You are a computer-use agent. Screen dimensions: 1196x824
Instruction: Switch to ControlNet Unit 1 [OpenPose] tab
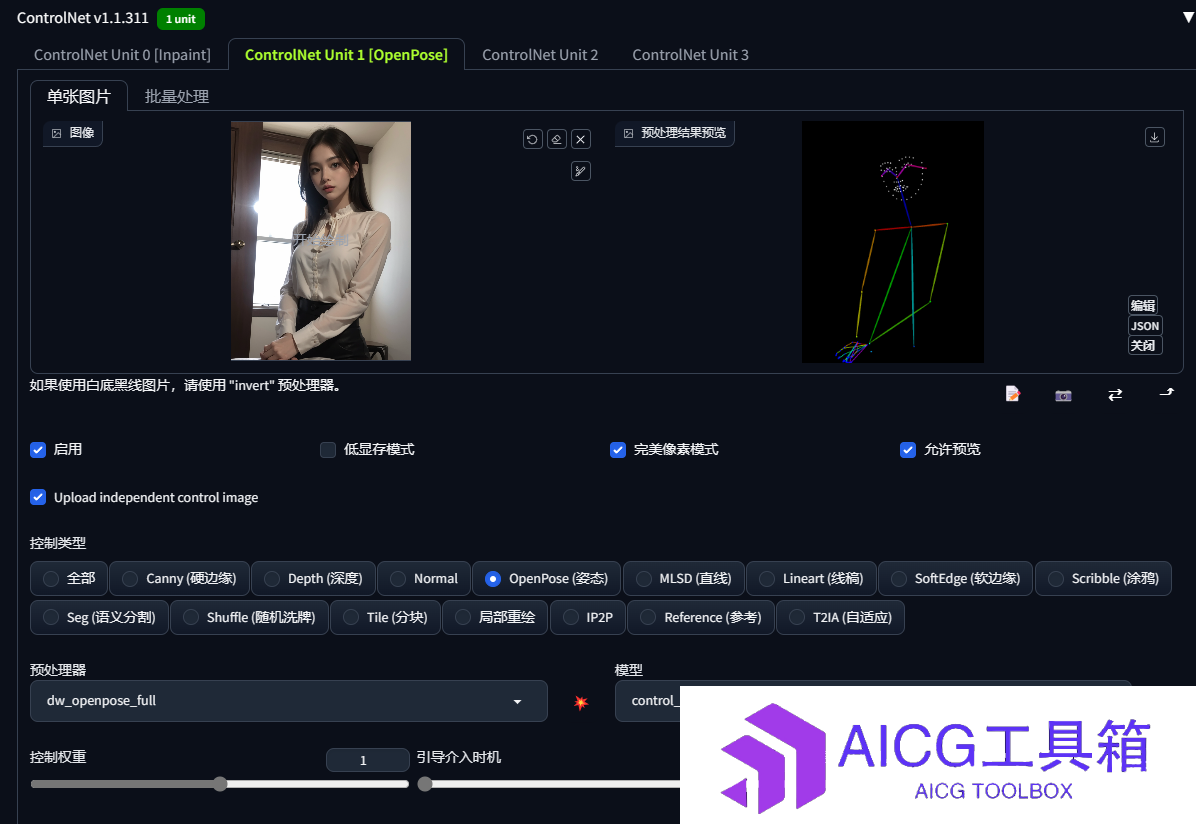point(346,55)
